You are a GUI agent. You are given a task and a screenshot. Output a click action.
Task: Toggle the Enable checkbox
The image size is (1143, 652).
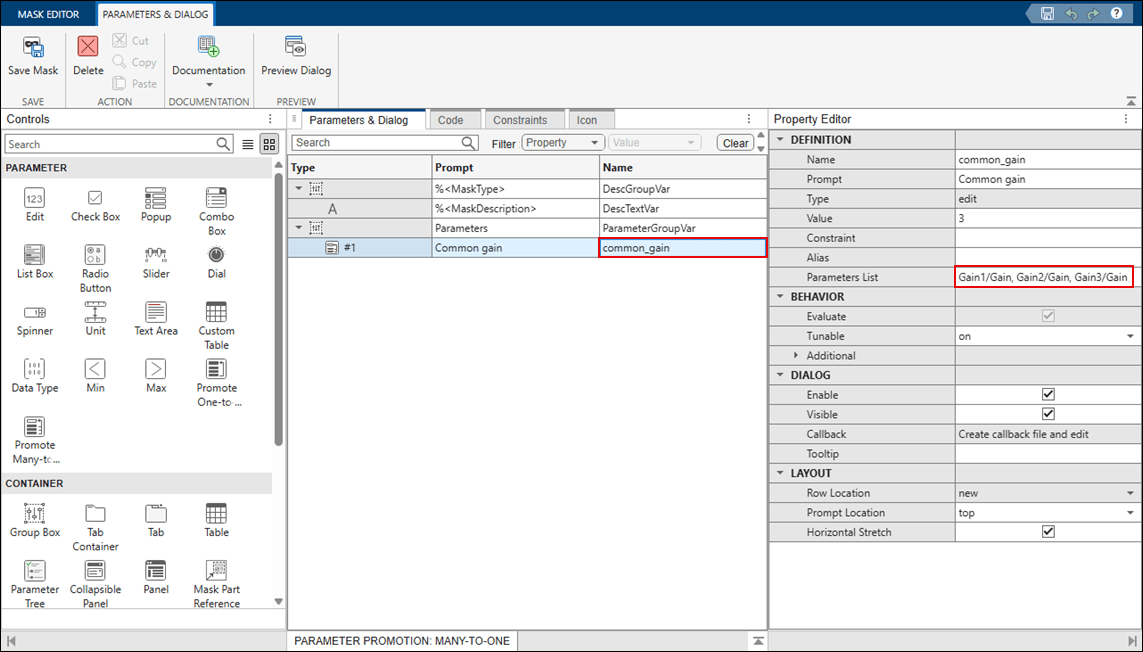1048,395
